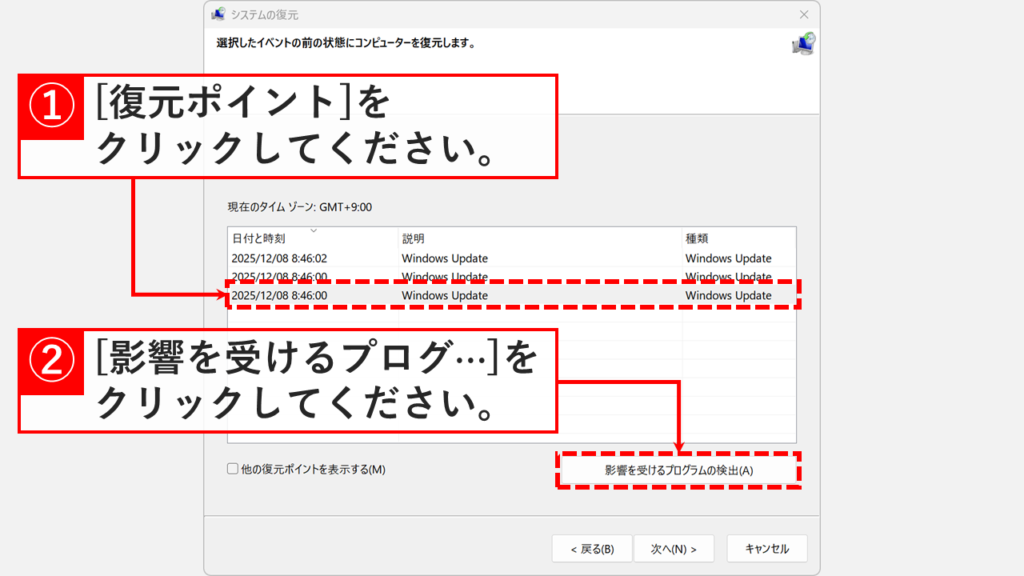Viewport: 1024px width, 576px height.
Task: Close the システムの復元 dialog
Action: coord(803,15)
